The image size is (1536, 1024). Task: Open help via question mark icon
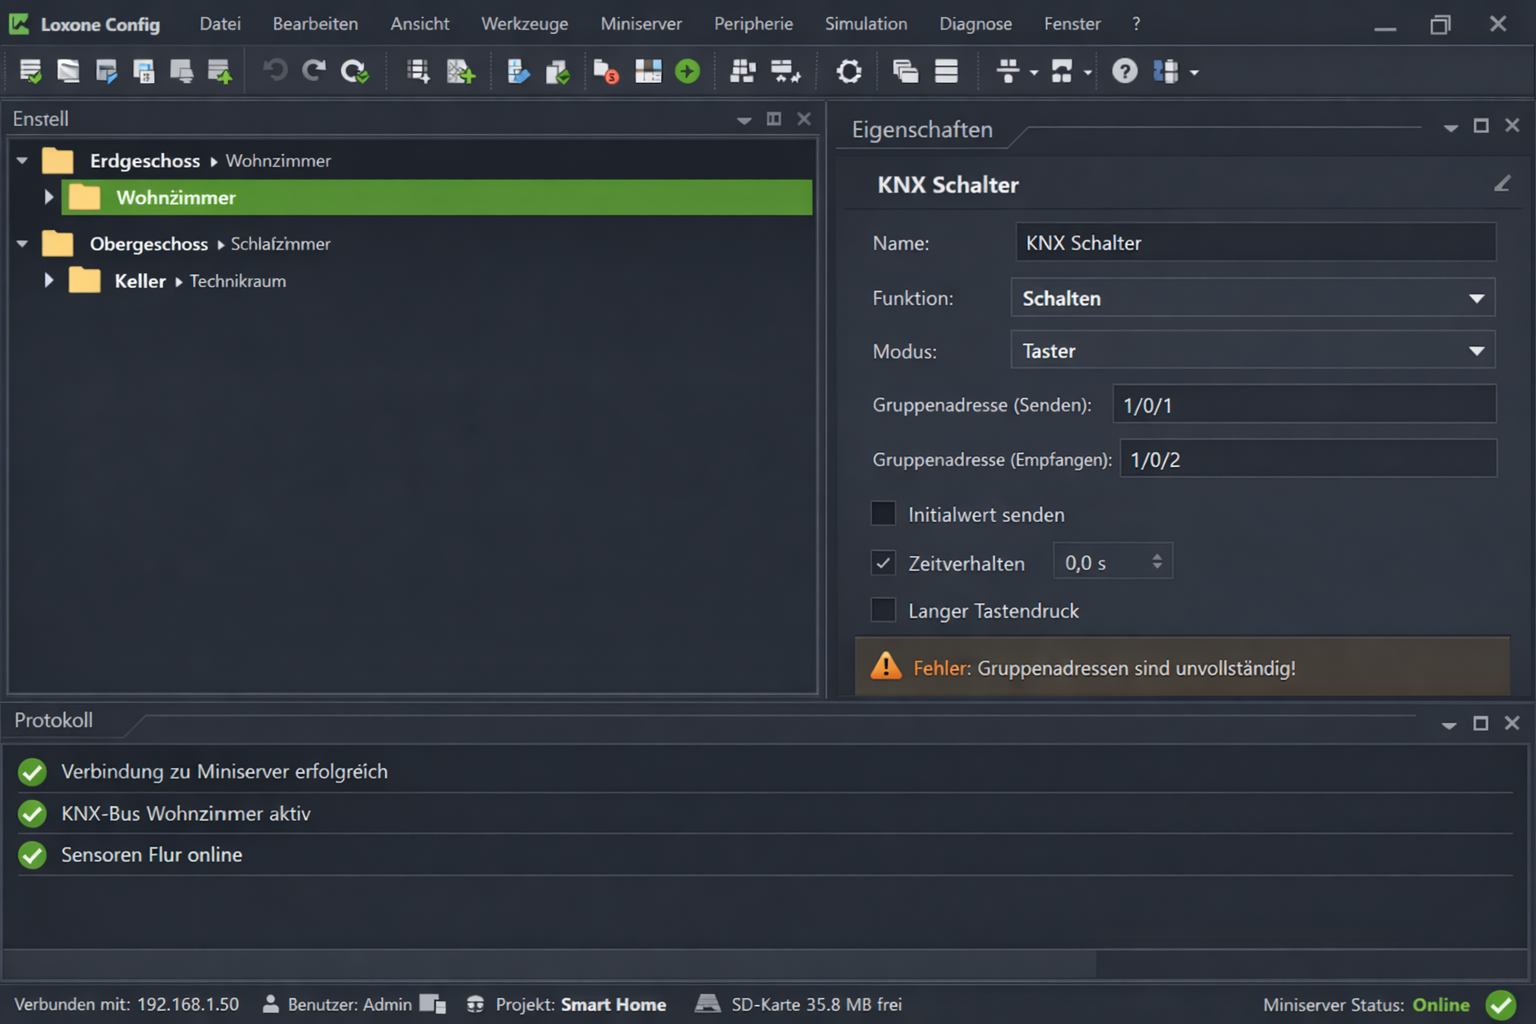point(1125,71)
